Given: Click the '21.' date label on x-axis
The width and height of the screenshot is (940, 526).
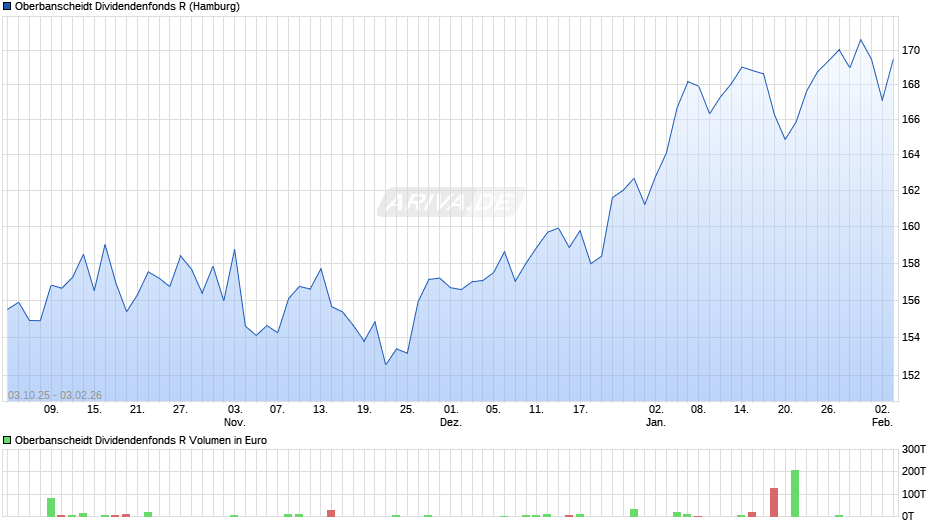Looking at the screenshot, I should (x=137, y=410).
